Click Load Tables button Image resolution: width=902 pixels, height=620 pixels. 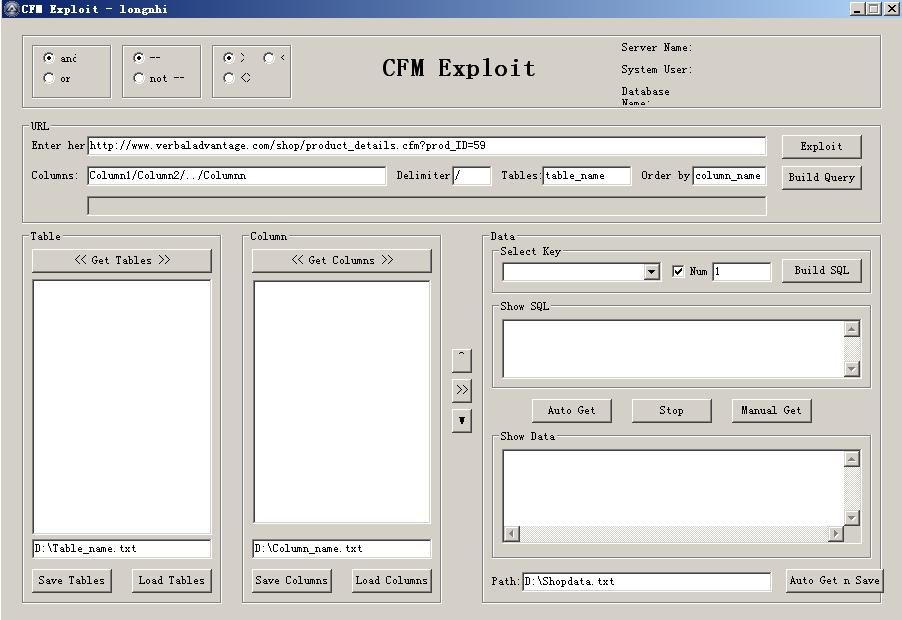pyautogui.click(x=171, y=580)
